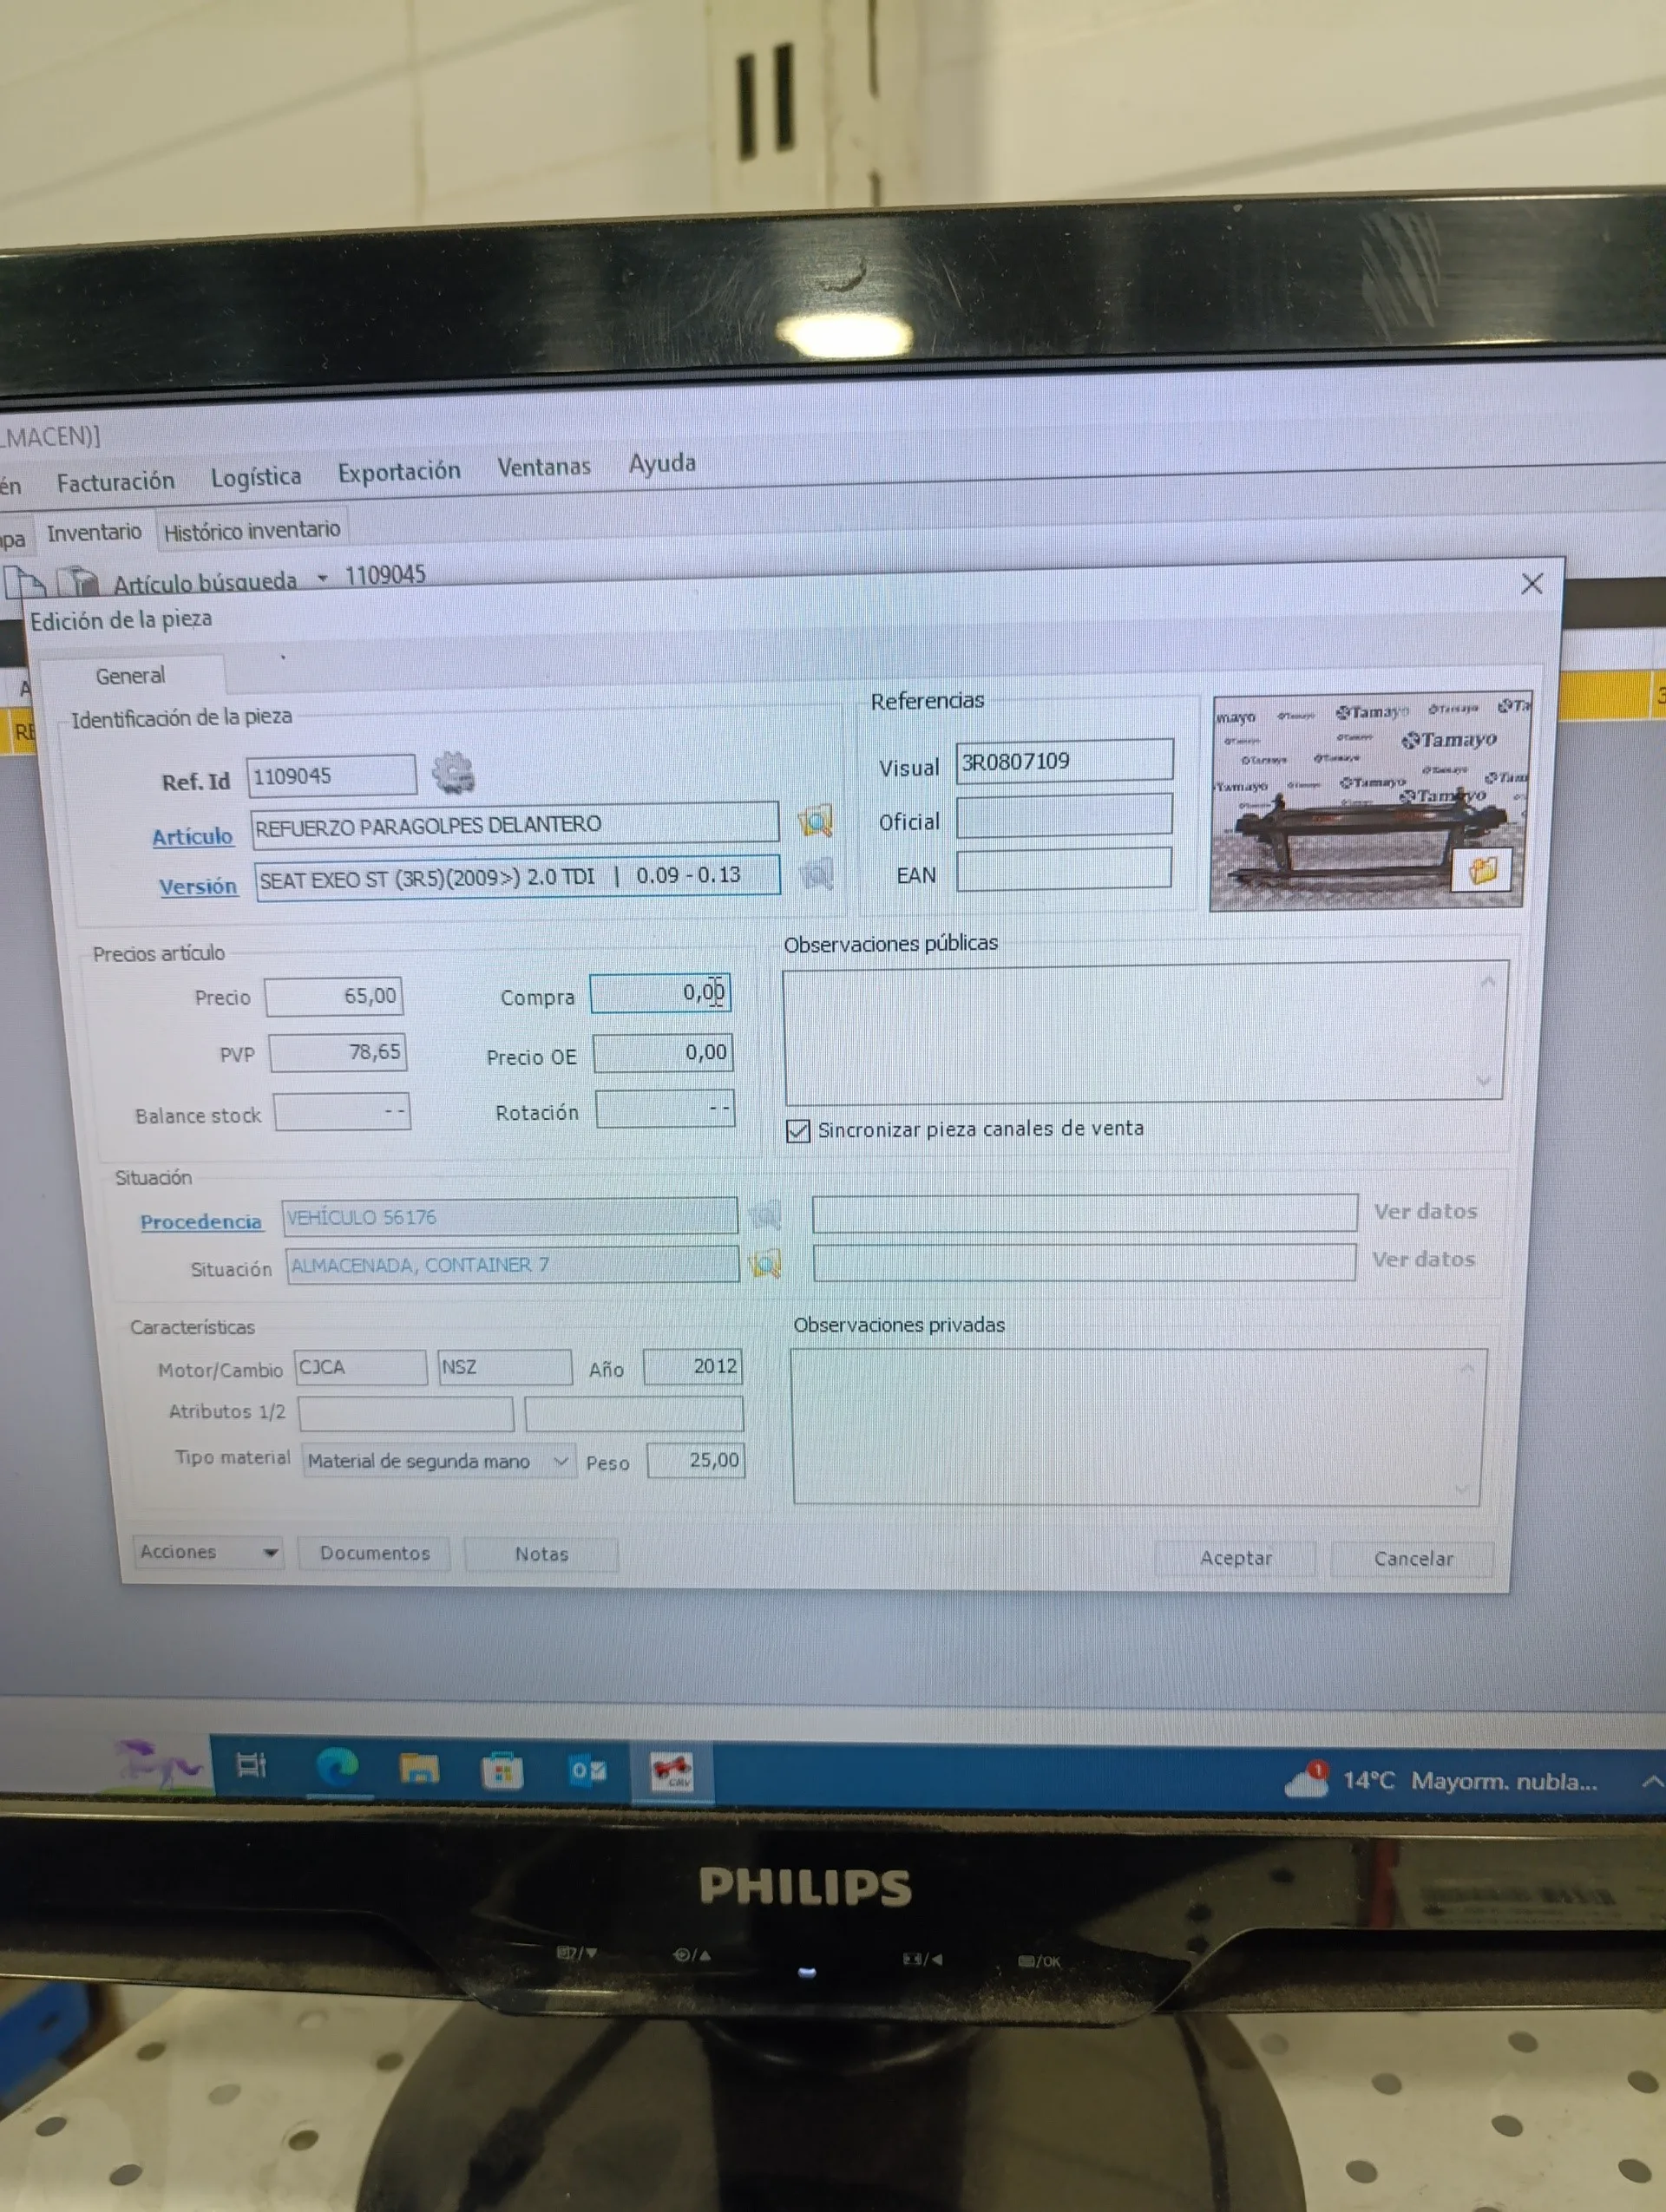The width and height of the screenshot is (1666, 2212).
Task: Click the inventory application icon on the taskbar
Action: [x=672, y=1772]
